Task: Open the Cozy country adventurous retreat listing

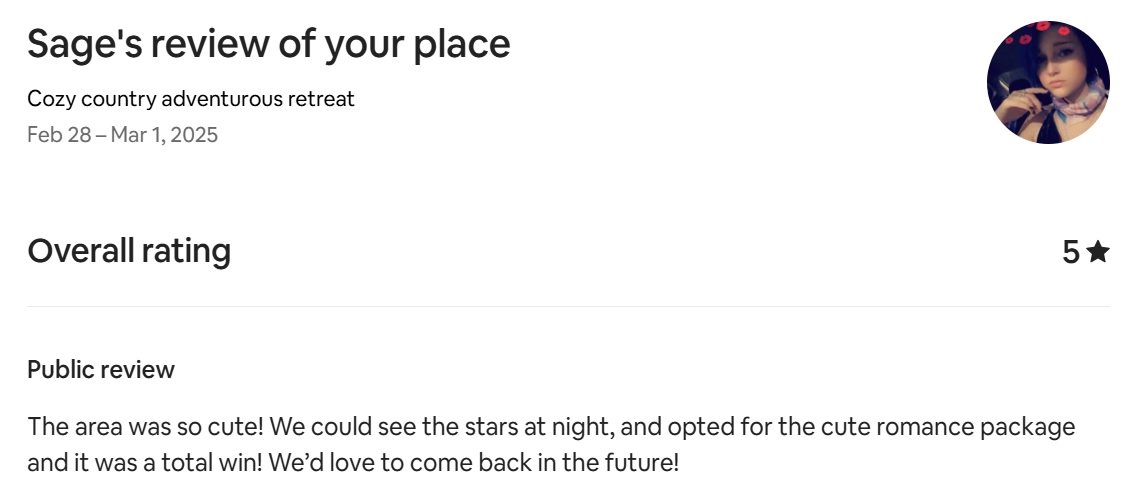Action: [191, 98]
